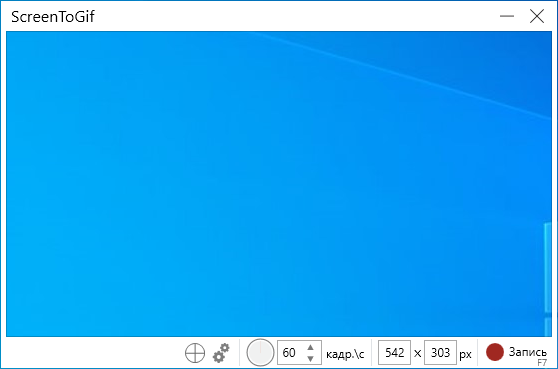
Task: Click the circular frame rate dial
Action: 260,352
